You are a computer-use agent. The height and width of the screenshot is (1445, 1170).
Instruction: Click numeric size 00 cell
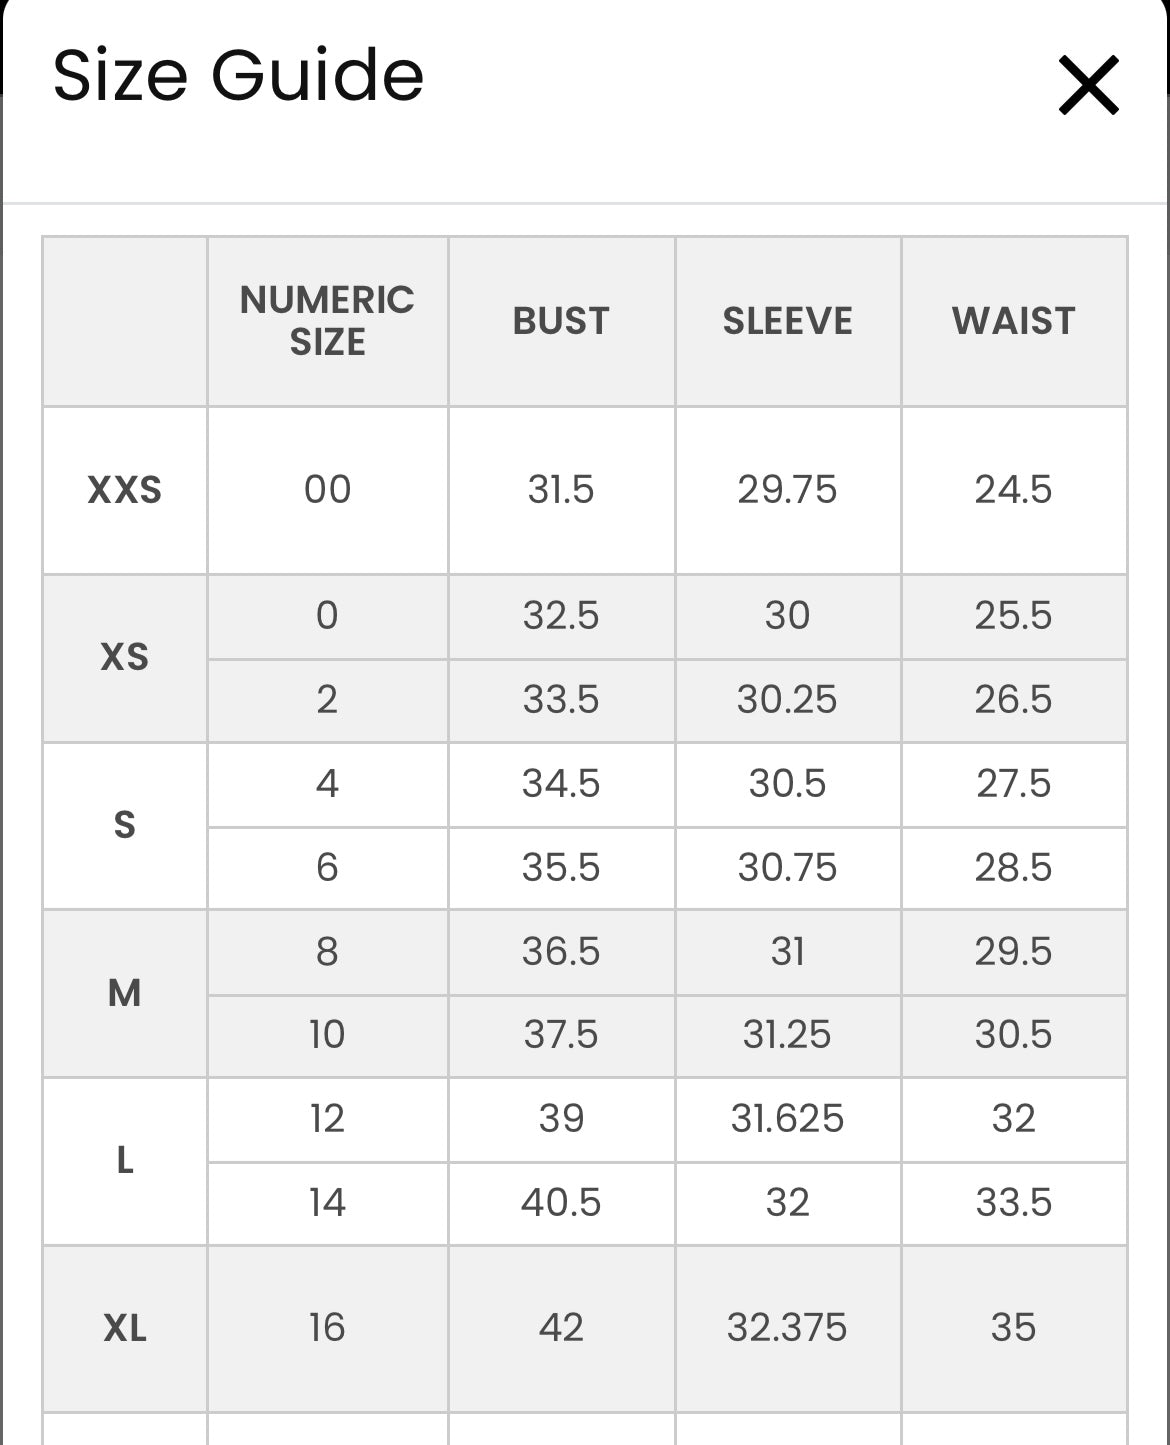[327, 490]
